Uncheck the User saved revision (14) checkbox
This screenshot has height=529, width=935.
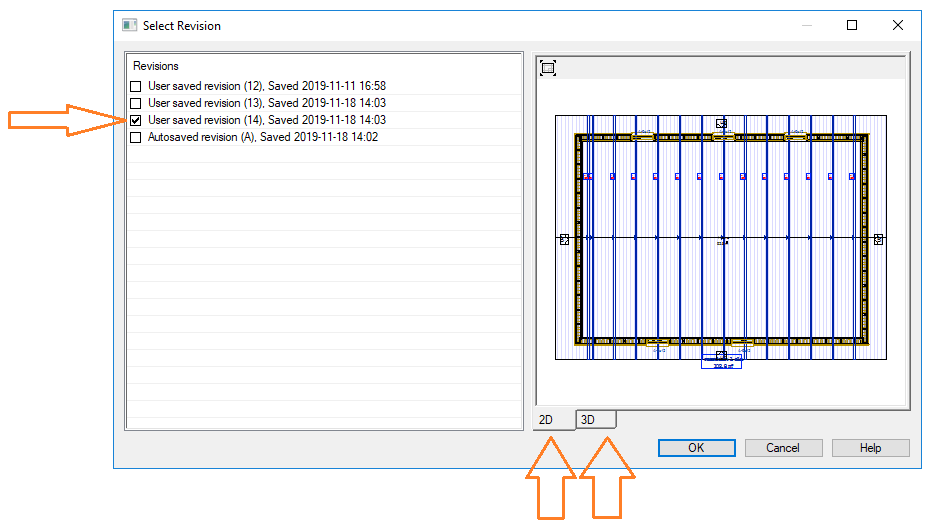136,121
